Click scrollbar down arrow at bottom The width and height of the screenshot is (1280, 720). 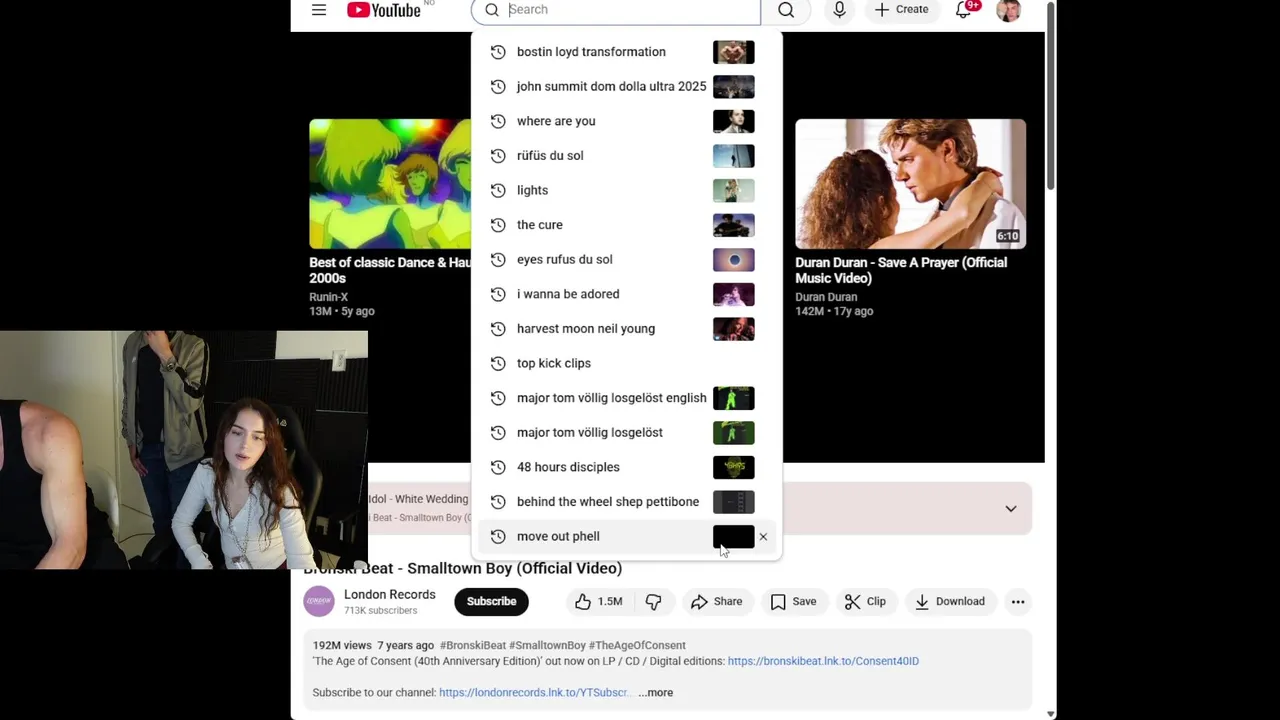[x=1050, y=714]
